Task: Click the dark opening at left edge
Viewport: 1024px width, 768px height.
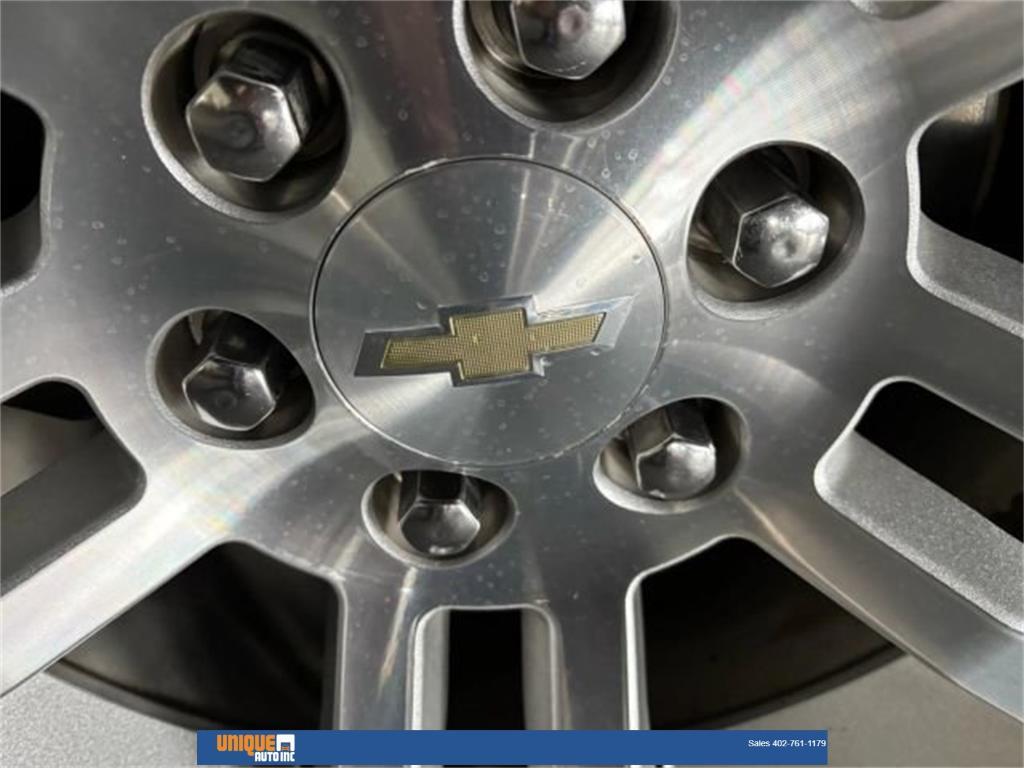Action: point(20,190)
